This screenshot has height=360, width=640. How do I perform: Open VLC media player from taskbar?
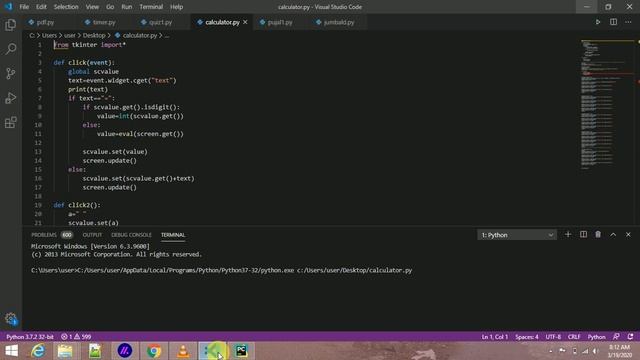183,351
